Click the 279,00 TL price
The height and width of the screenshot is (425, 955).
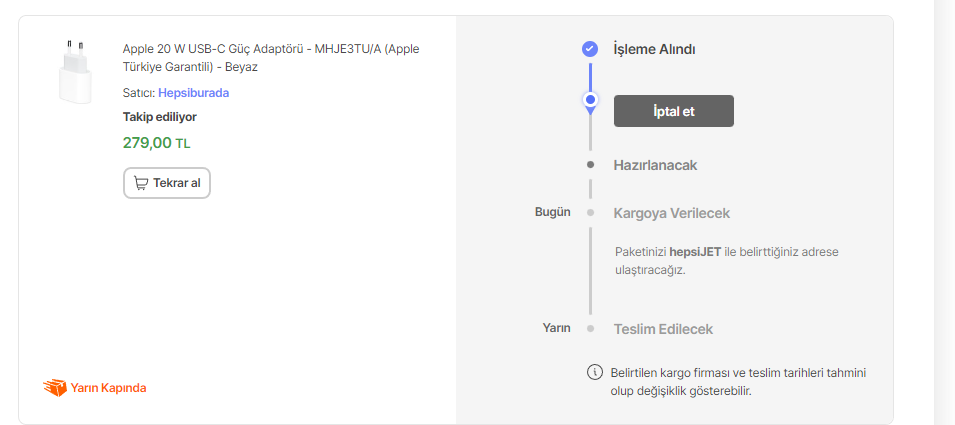pos(156,143)
